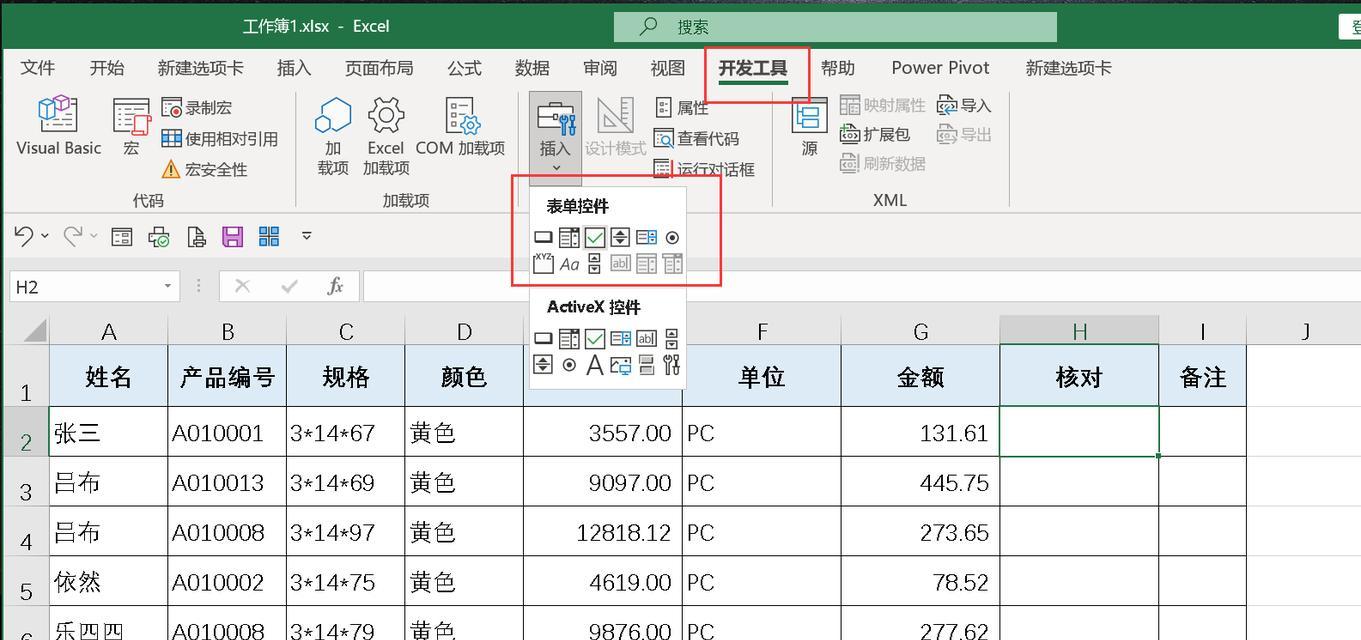The width and height of the screenshot is (1361, 640).
Task: Click the 搜索 search box
Action: pos(835,27)
